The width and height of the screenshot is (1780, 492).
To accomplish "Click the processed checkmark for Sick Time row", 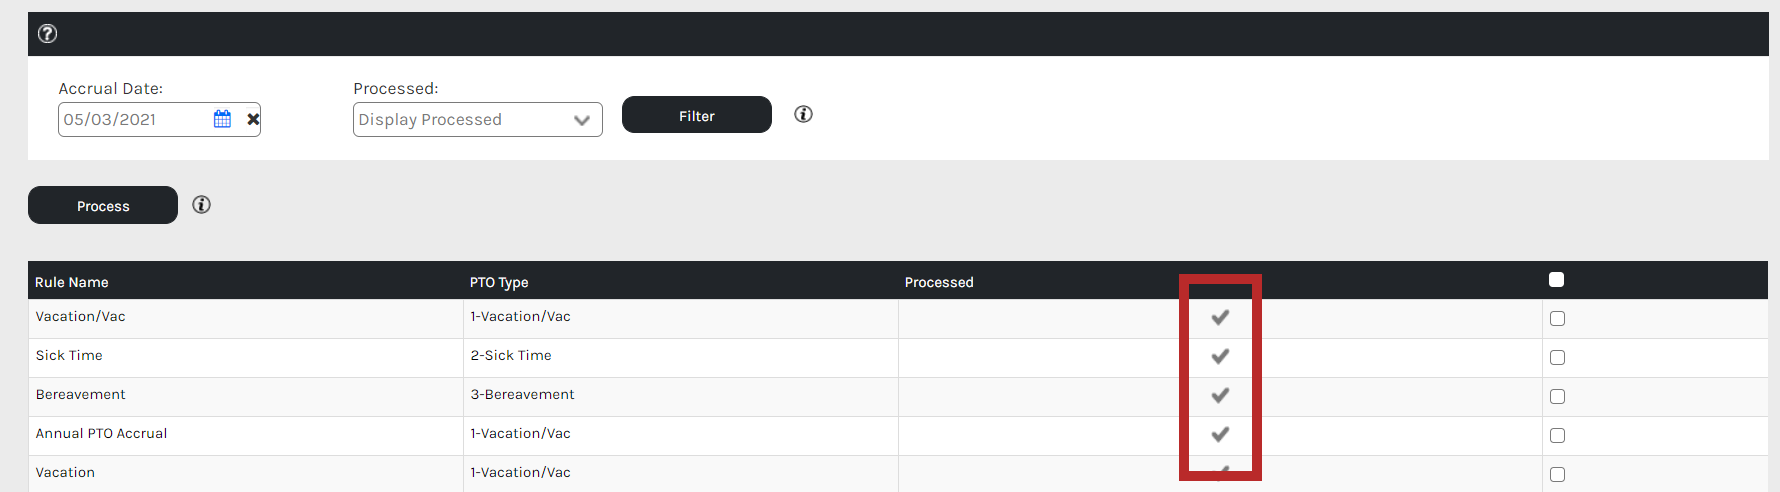I will coord(1220,356).
